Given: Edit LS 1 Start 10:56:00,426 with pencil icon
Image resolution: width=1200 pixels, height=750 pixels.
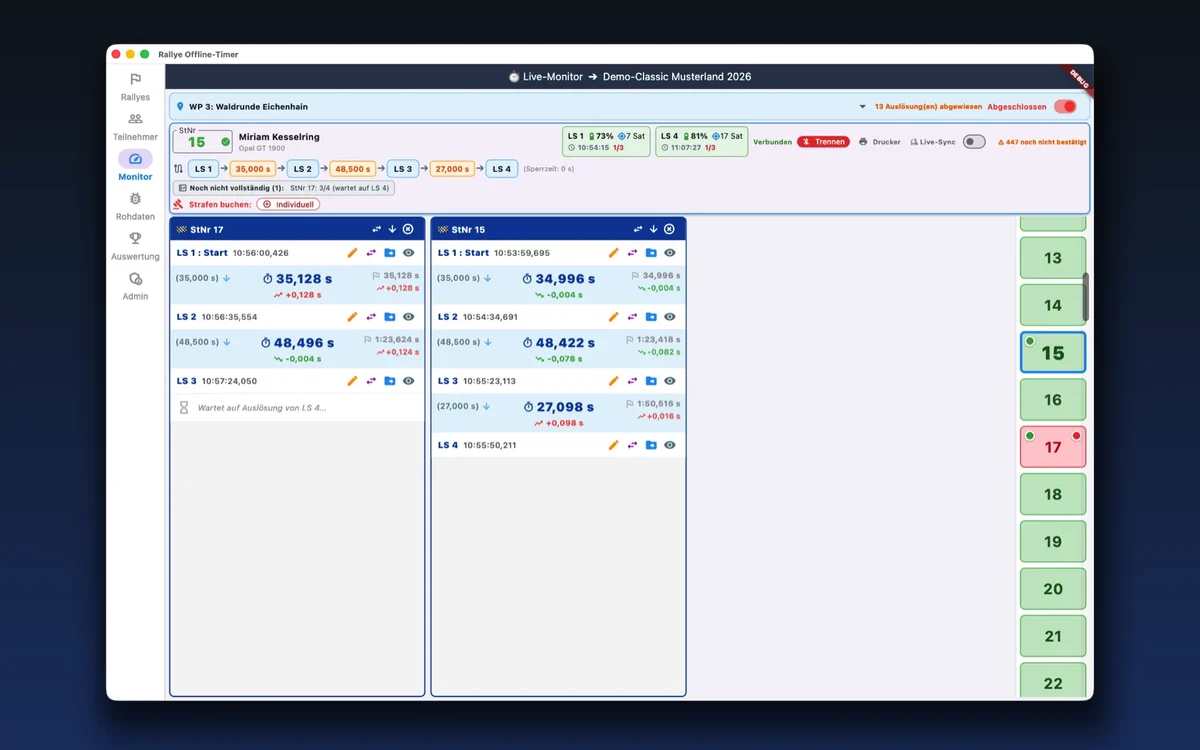Looking at the screenshot, I should pos(352,253).
